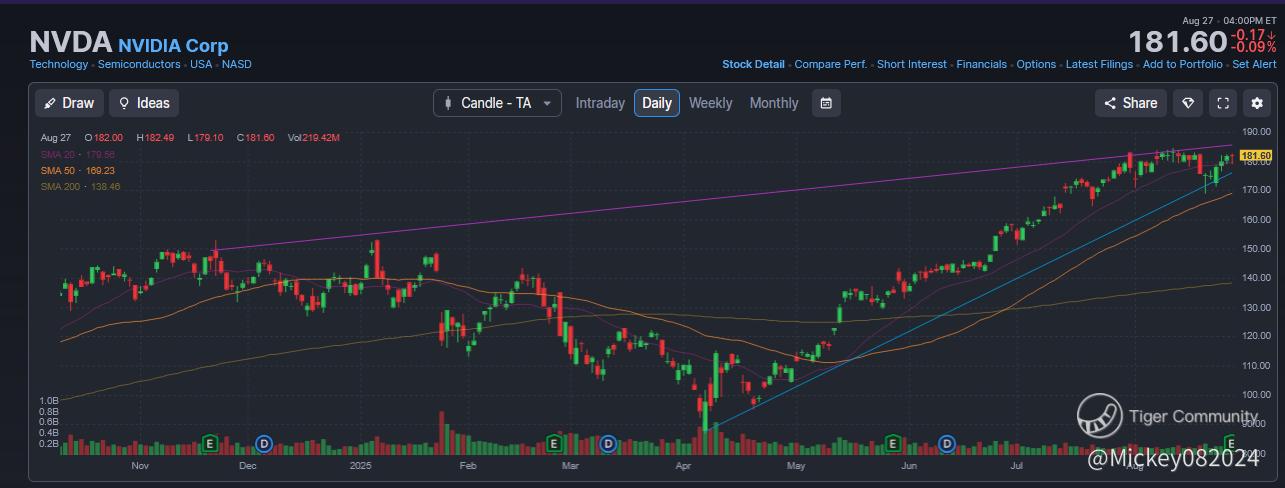Click the SMA 50 indicator label

(x=80, y=171)
